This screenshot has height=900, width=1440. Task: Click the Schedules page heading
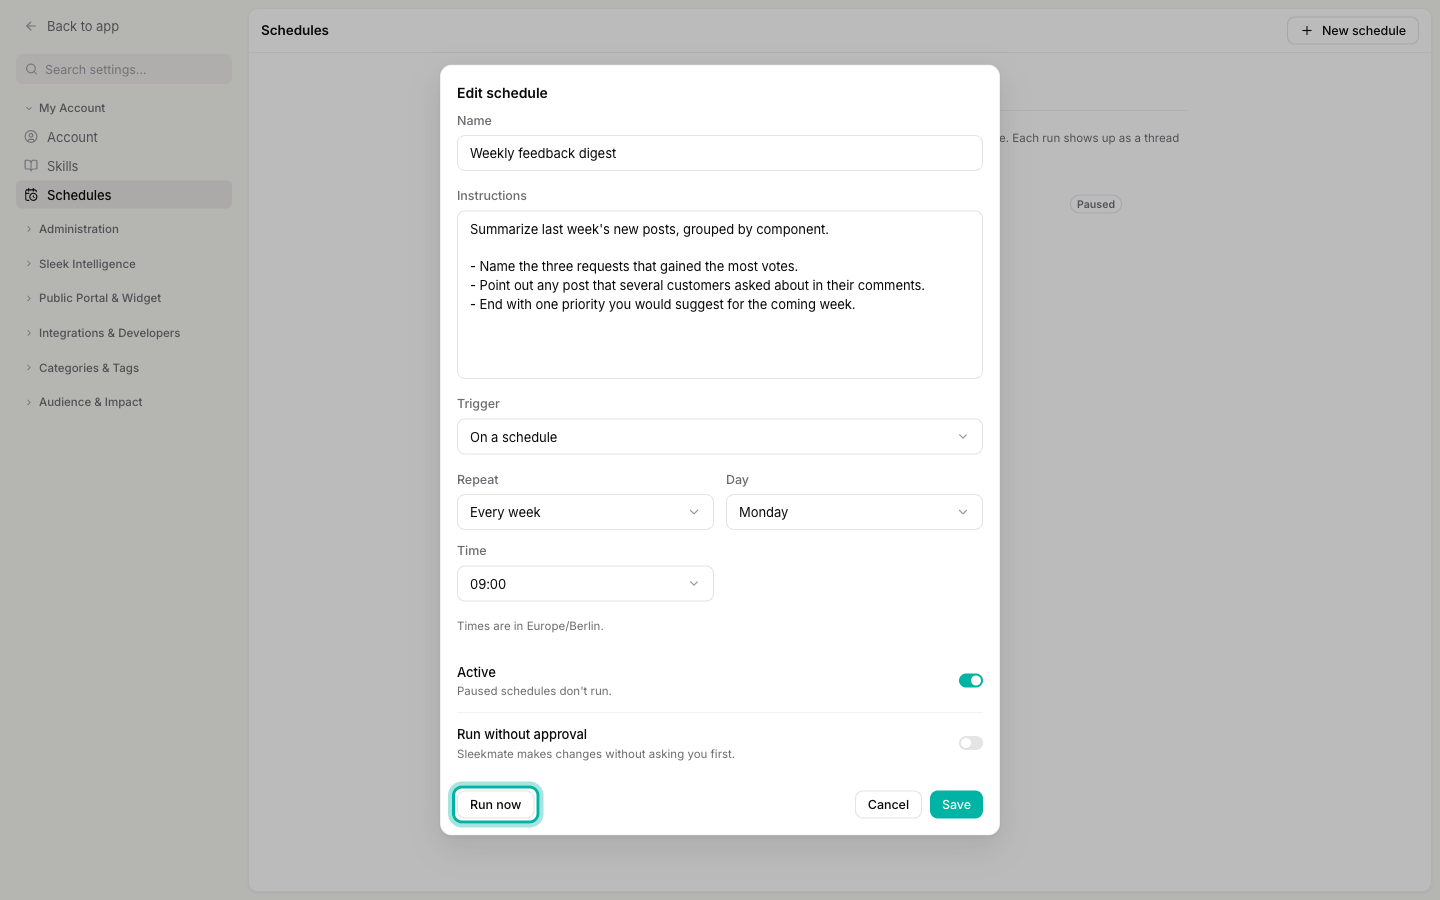295,31
